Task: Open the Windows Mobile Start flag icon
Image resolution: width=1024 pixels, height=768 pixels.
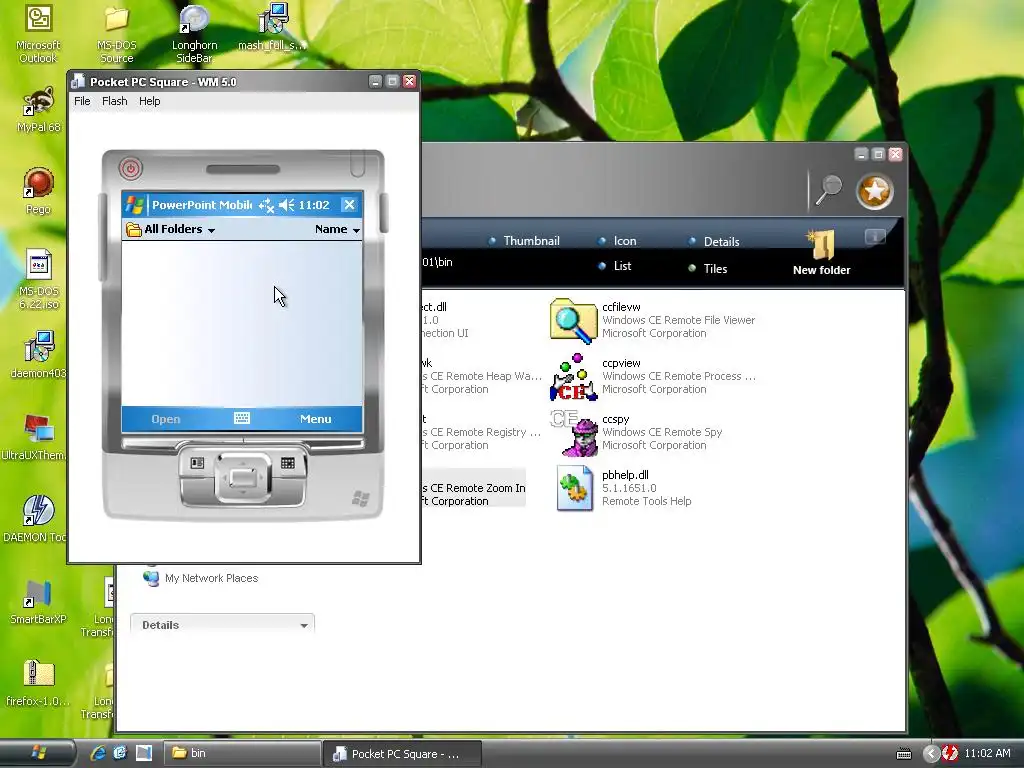Action: (x=135, y=205)
